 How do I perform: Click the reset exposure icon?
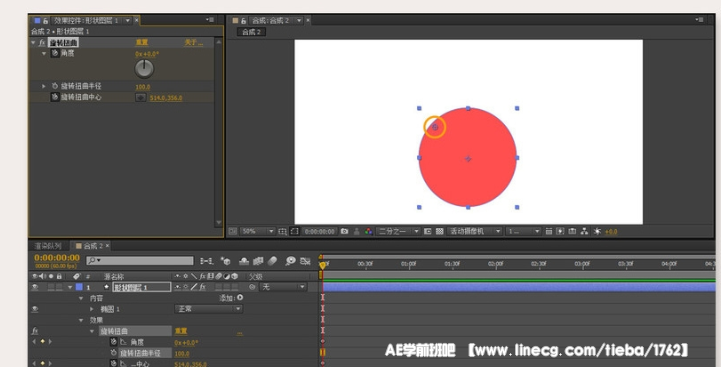pos(597,231)
